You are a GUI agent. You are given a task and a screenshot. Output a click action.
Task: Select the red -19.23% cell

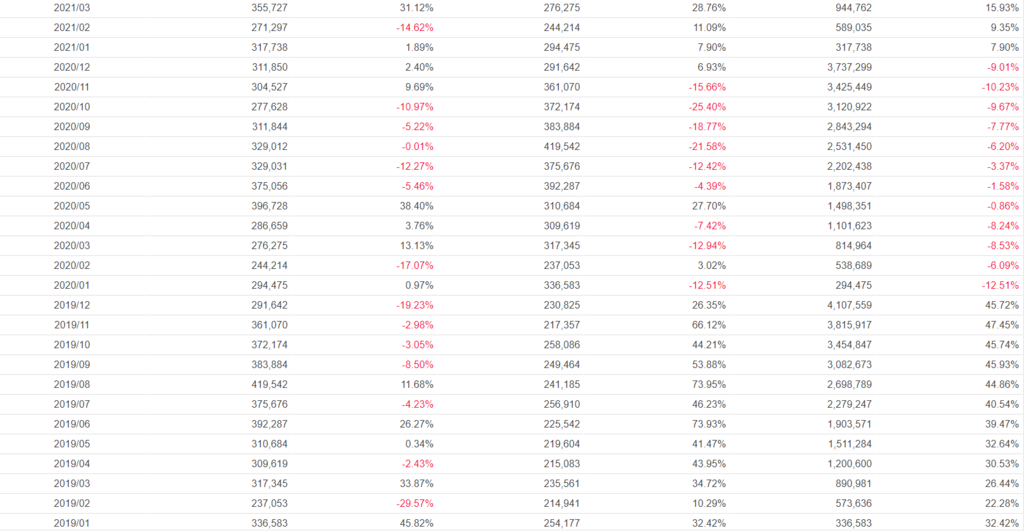(414, 305)
